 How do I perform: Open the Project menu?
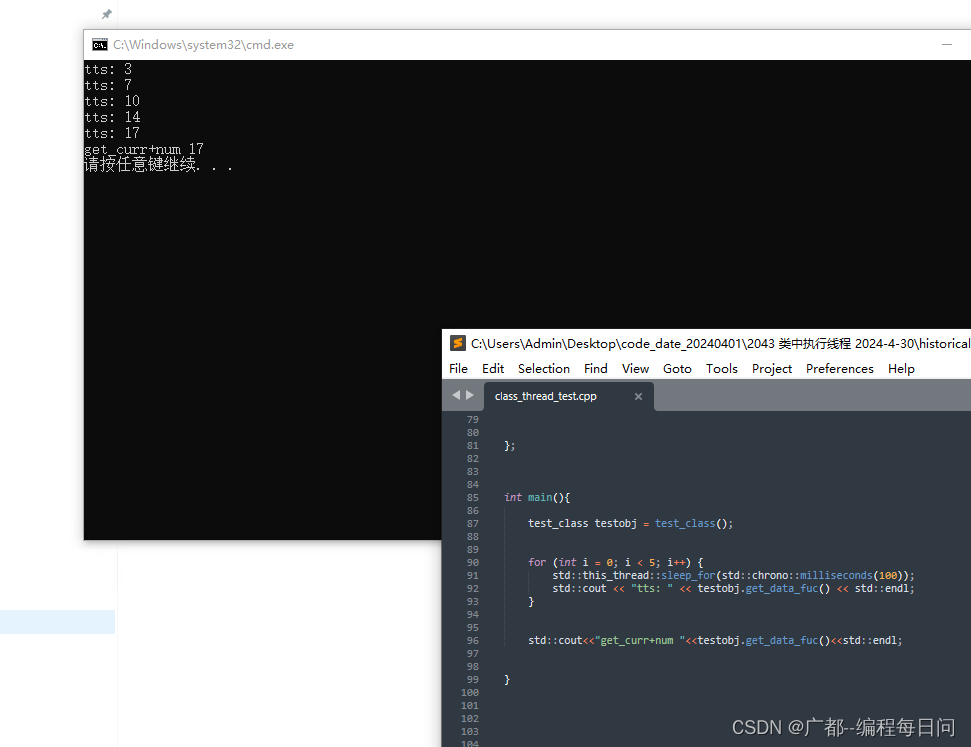(x=772, y=369)
